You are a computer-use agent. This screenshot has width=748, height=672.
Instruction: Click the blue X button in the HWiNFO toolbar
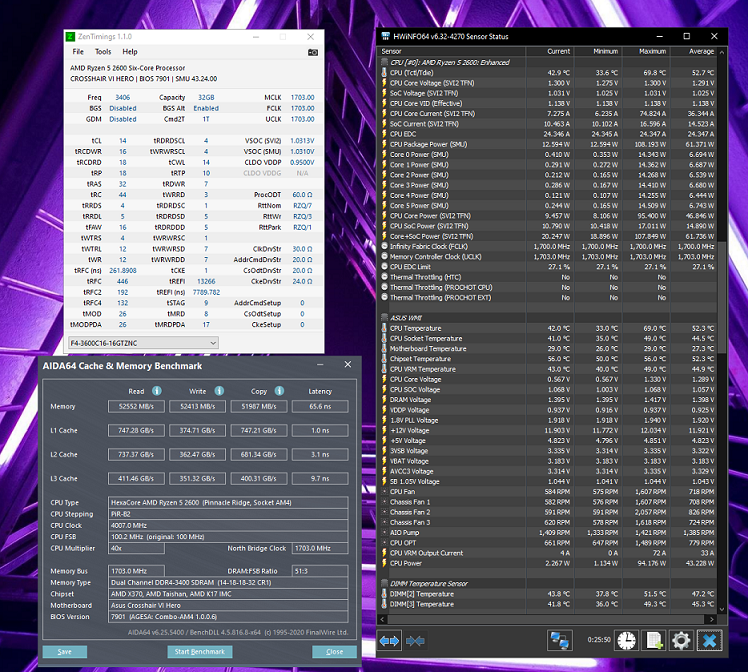[709, 640]
